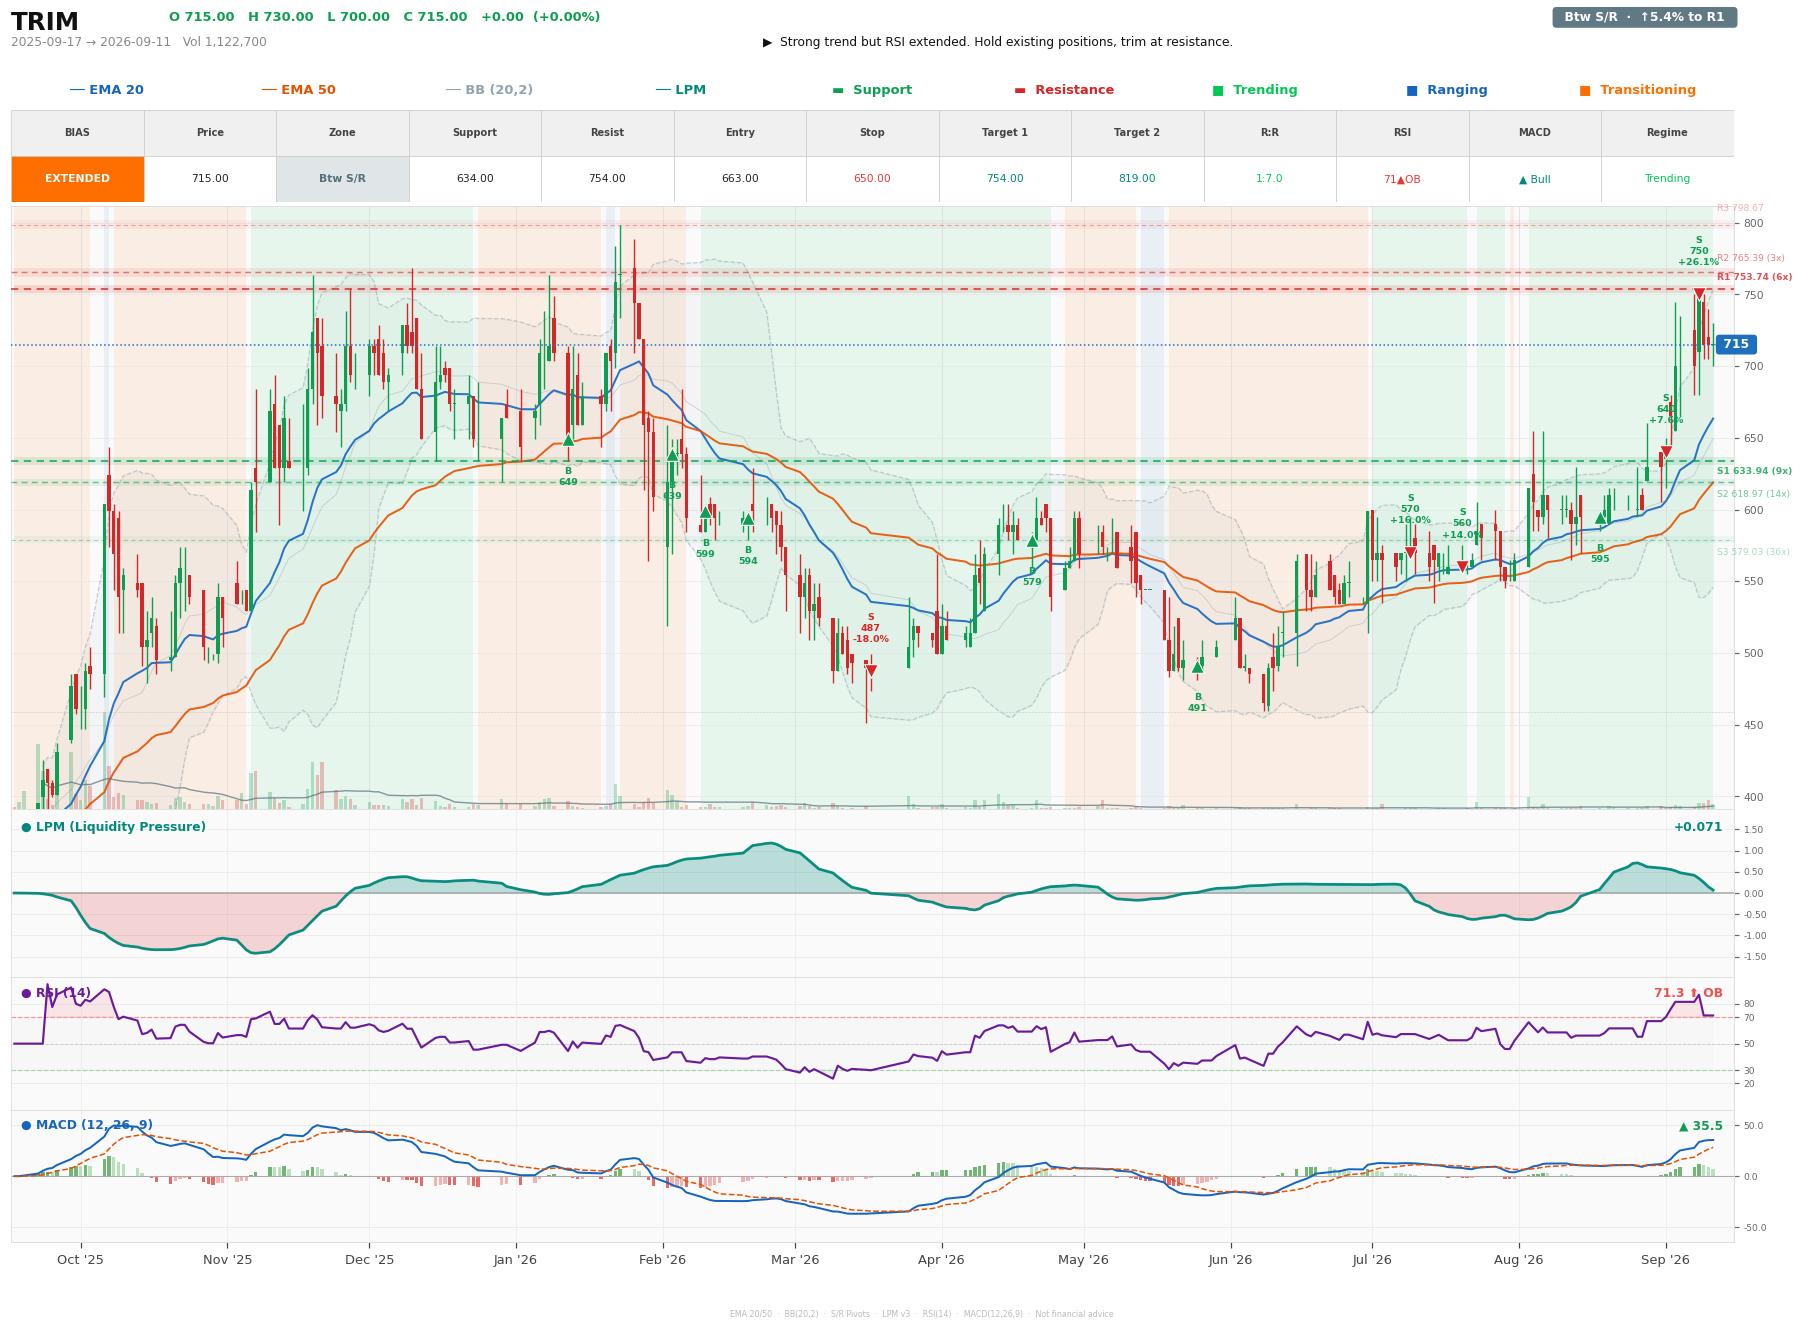The height and width of the screenshot is (1330, 1803).
Task: Click the sell marker S 750 +26.1%
Action: point(1699,294)
